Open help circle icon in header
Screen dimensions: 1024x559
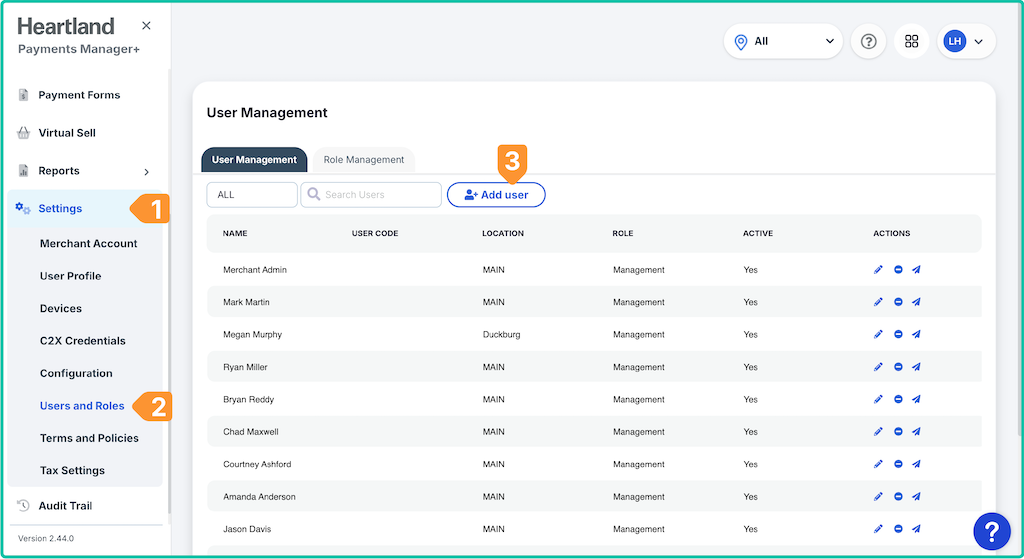(868, 41)
